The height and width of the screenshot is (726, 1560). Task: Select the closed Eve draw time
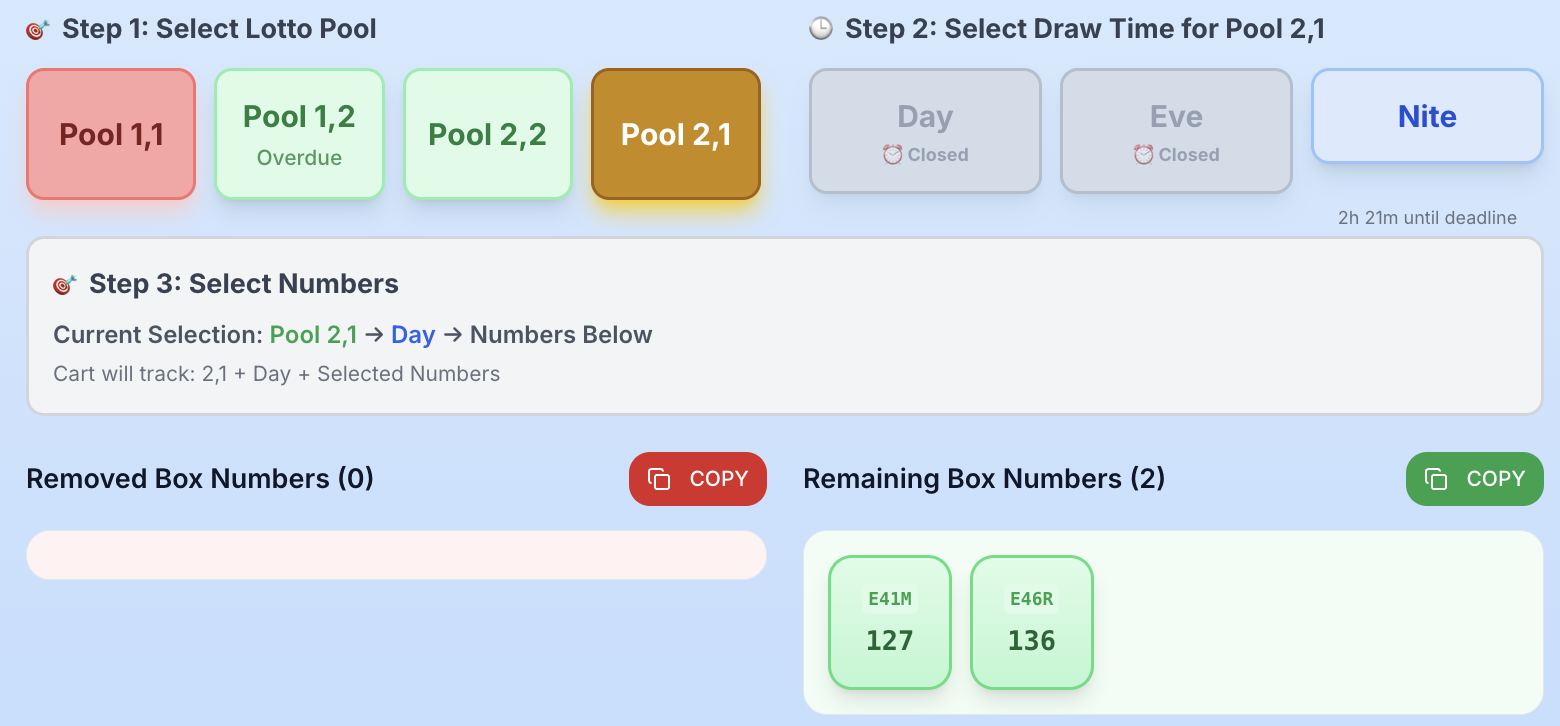tap(1176, 131)
